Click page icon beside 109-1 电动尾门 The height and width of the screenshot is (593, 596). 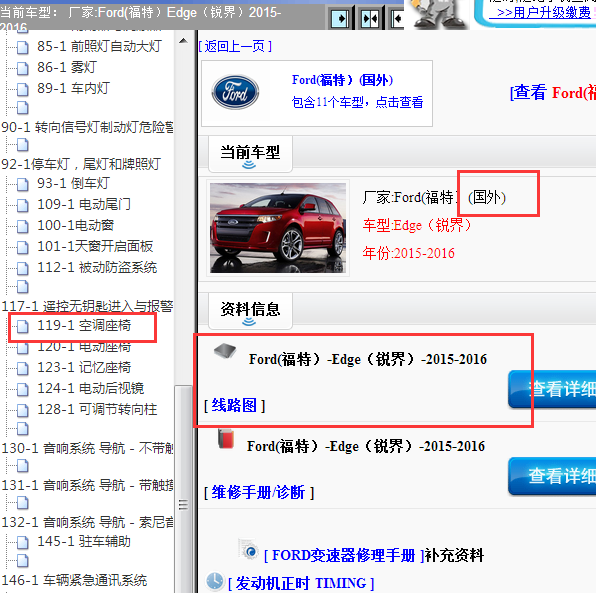pos(23,205)
